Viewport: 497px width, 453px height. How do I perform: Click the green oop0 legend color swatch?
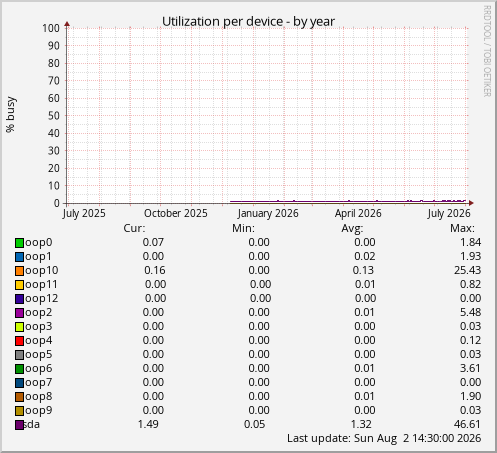19,243
